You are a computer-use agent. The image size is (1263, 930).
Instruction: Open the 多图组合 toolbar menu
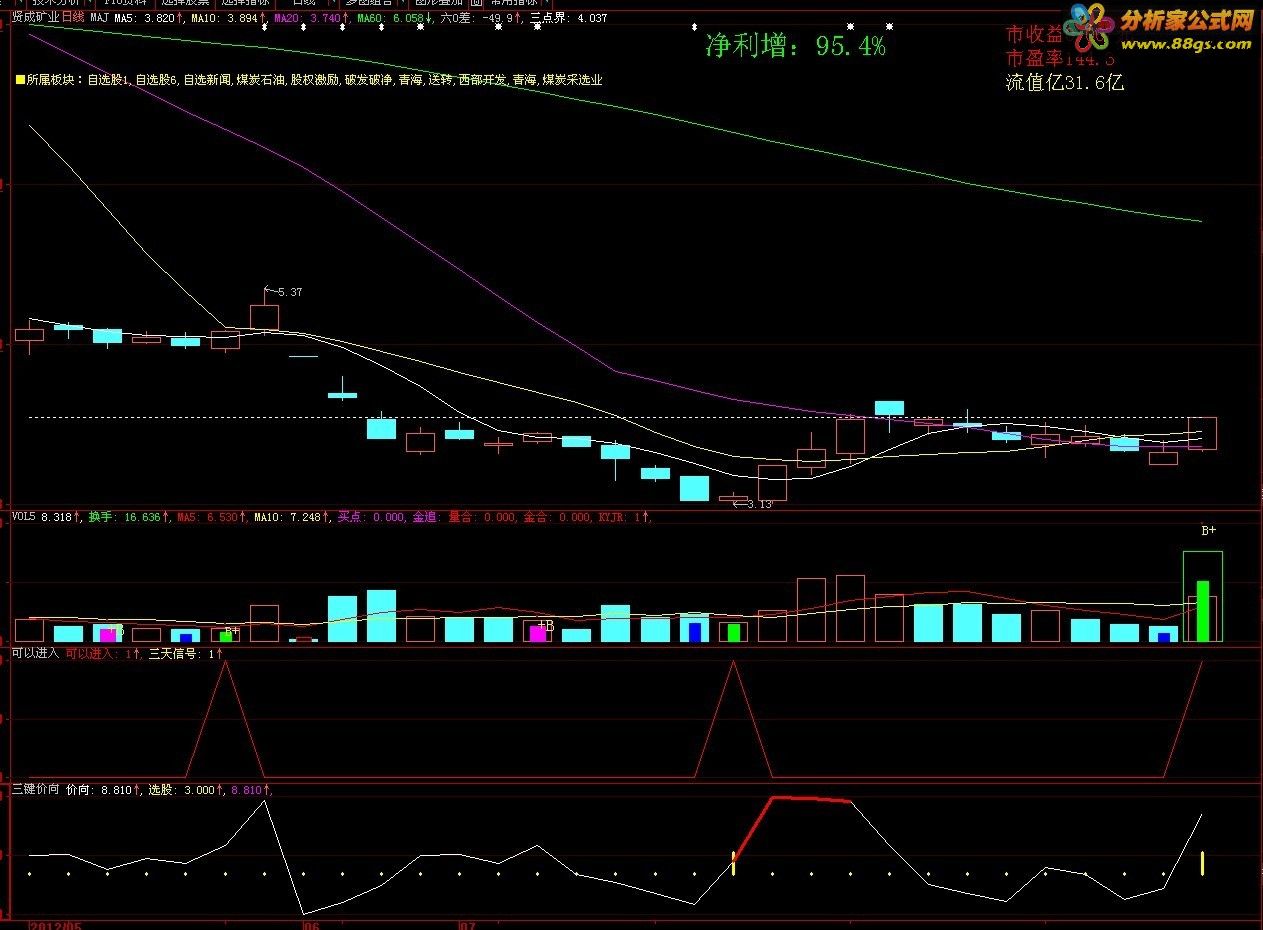[x=371, y=3]
